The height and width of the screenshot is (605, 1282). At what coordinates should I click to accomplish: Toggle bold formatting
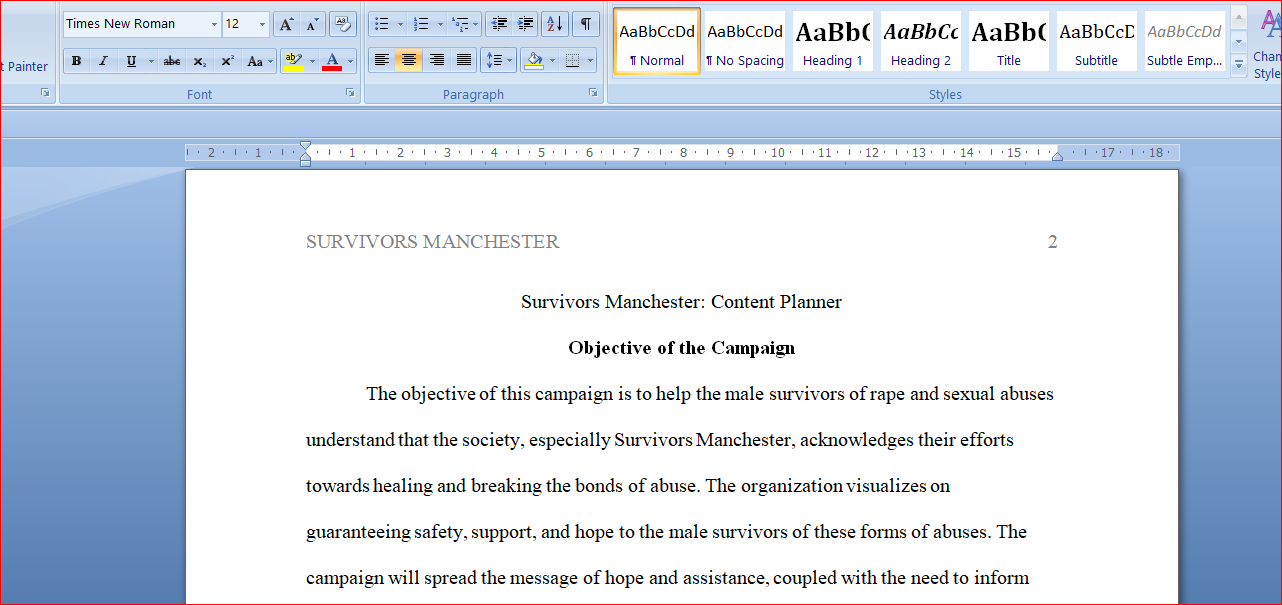77,61
